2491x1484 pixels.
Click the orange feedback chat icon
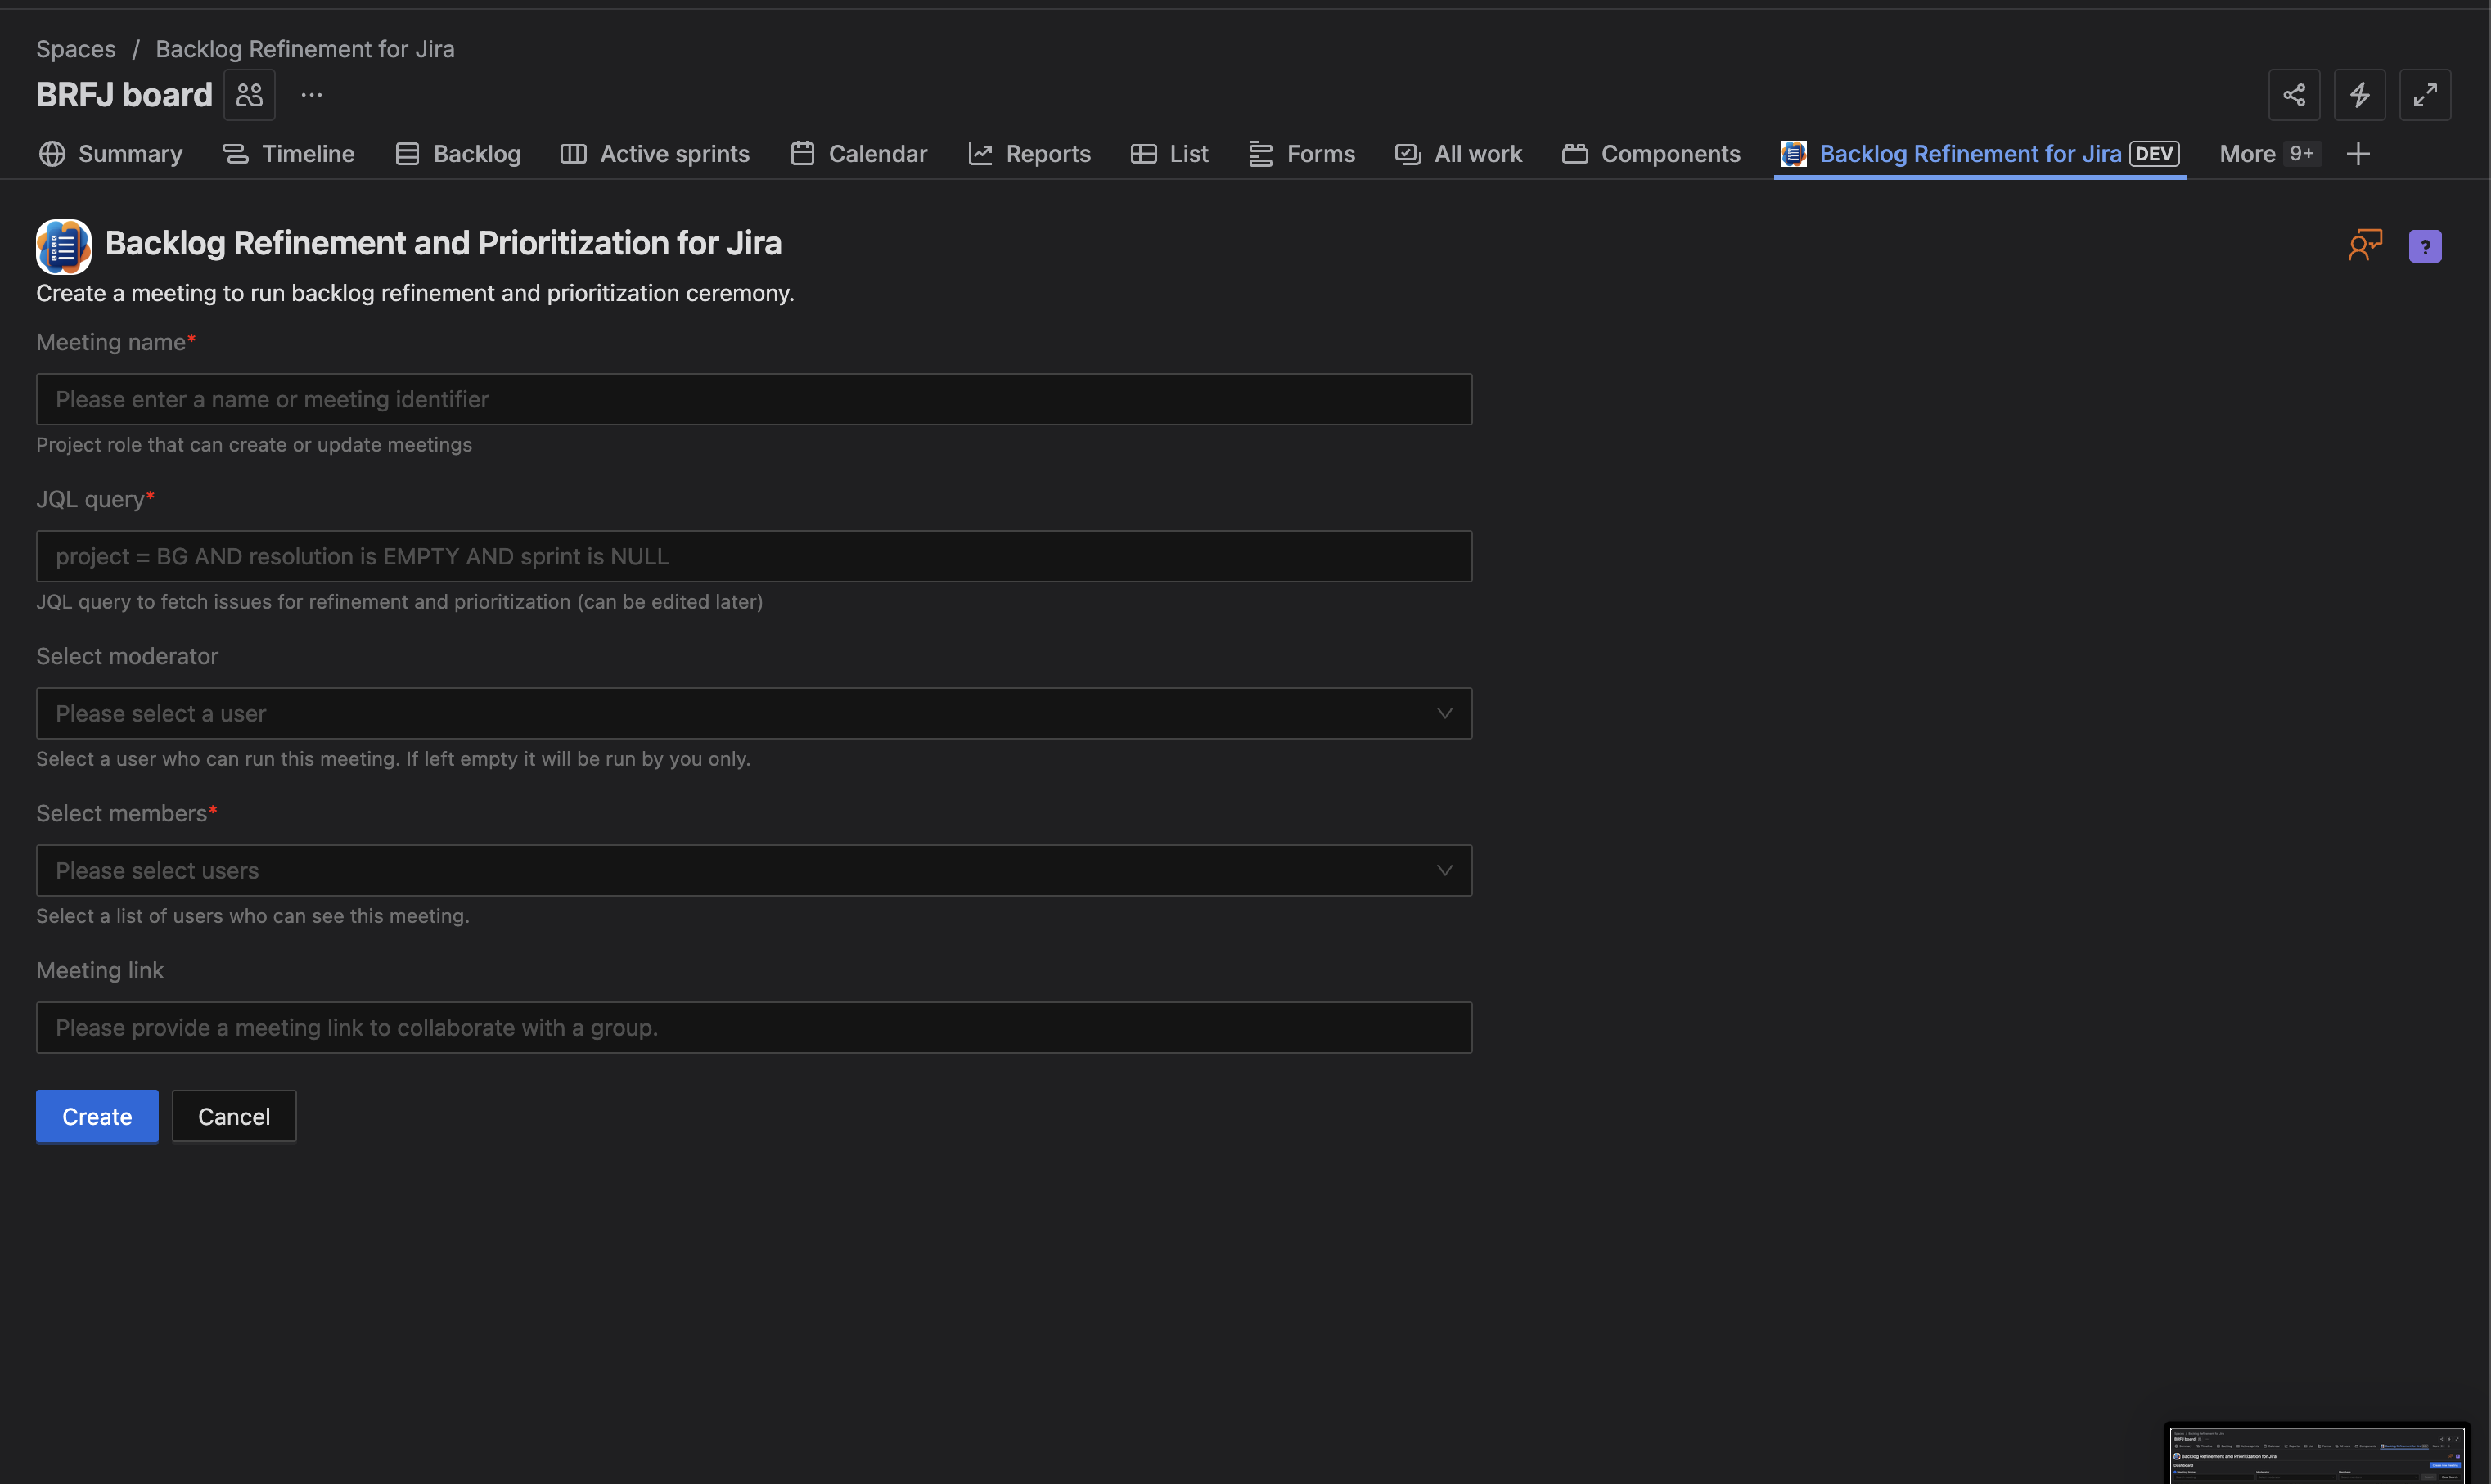pos(2365,245)
